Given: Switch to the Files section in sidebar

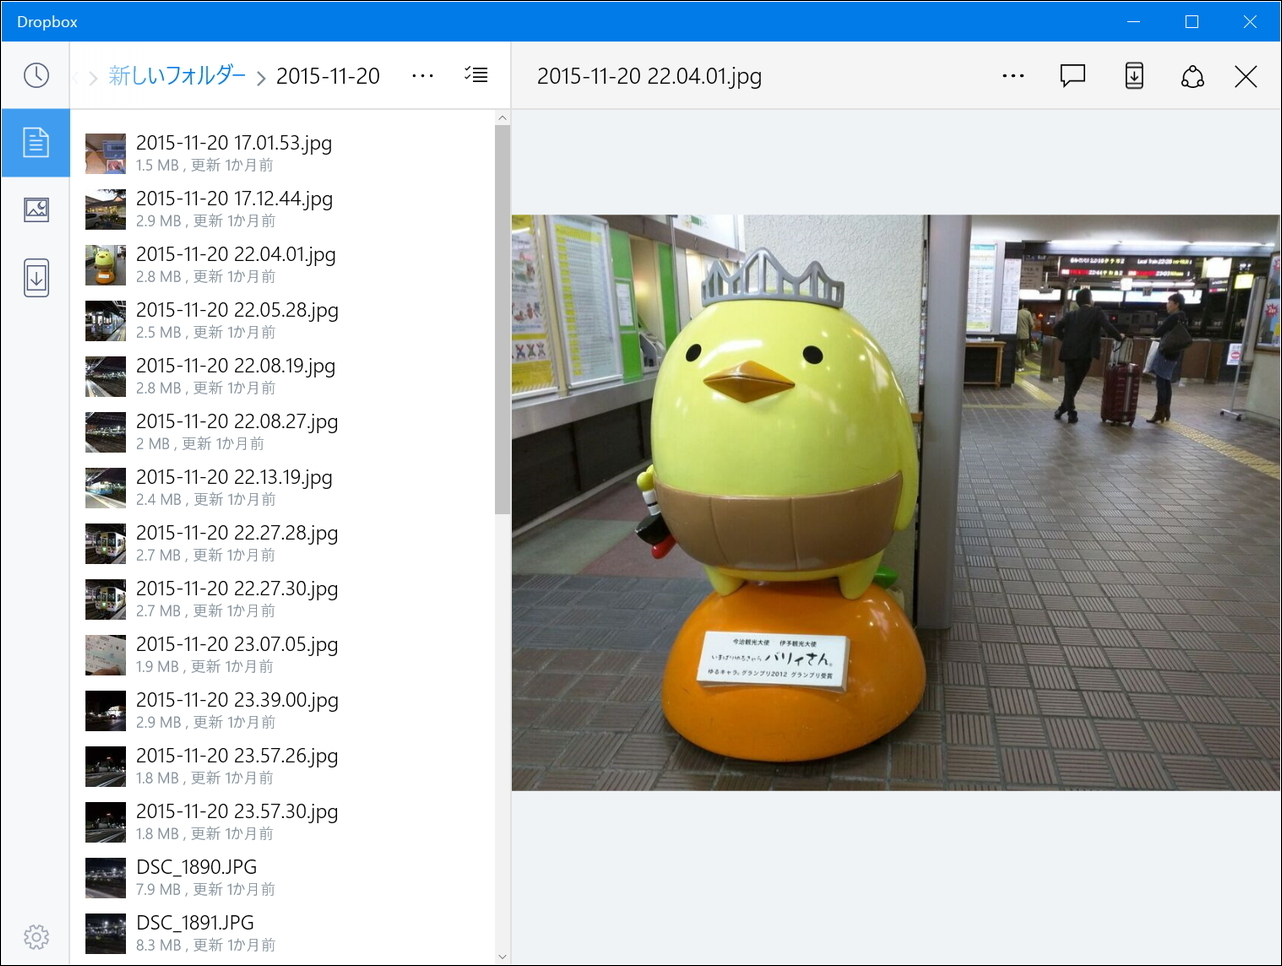Looking at the screenshot, I should pos(36,142).
